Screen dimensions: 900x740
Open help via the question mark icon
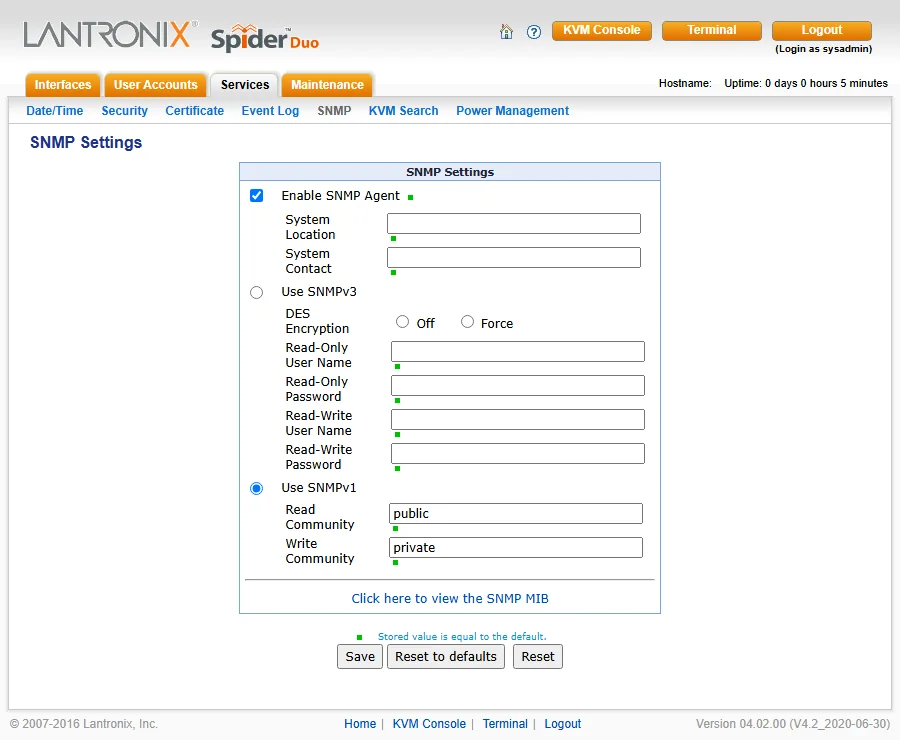click(x=534, y=32)
